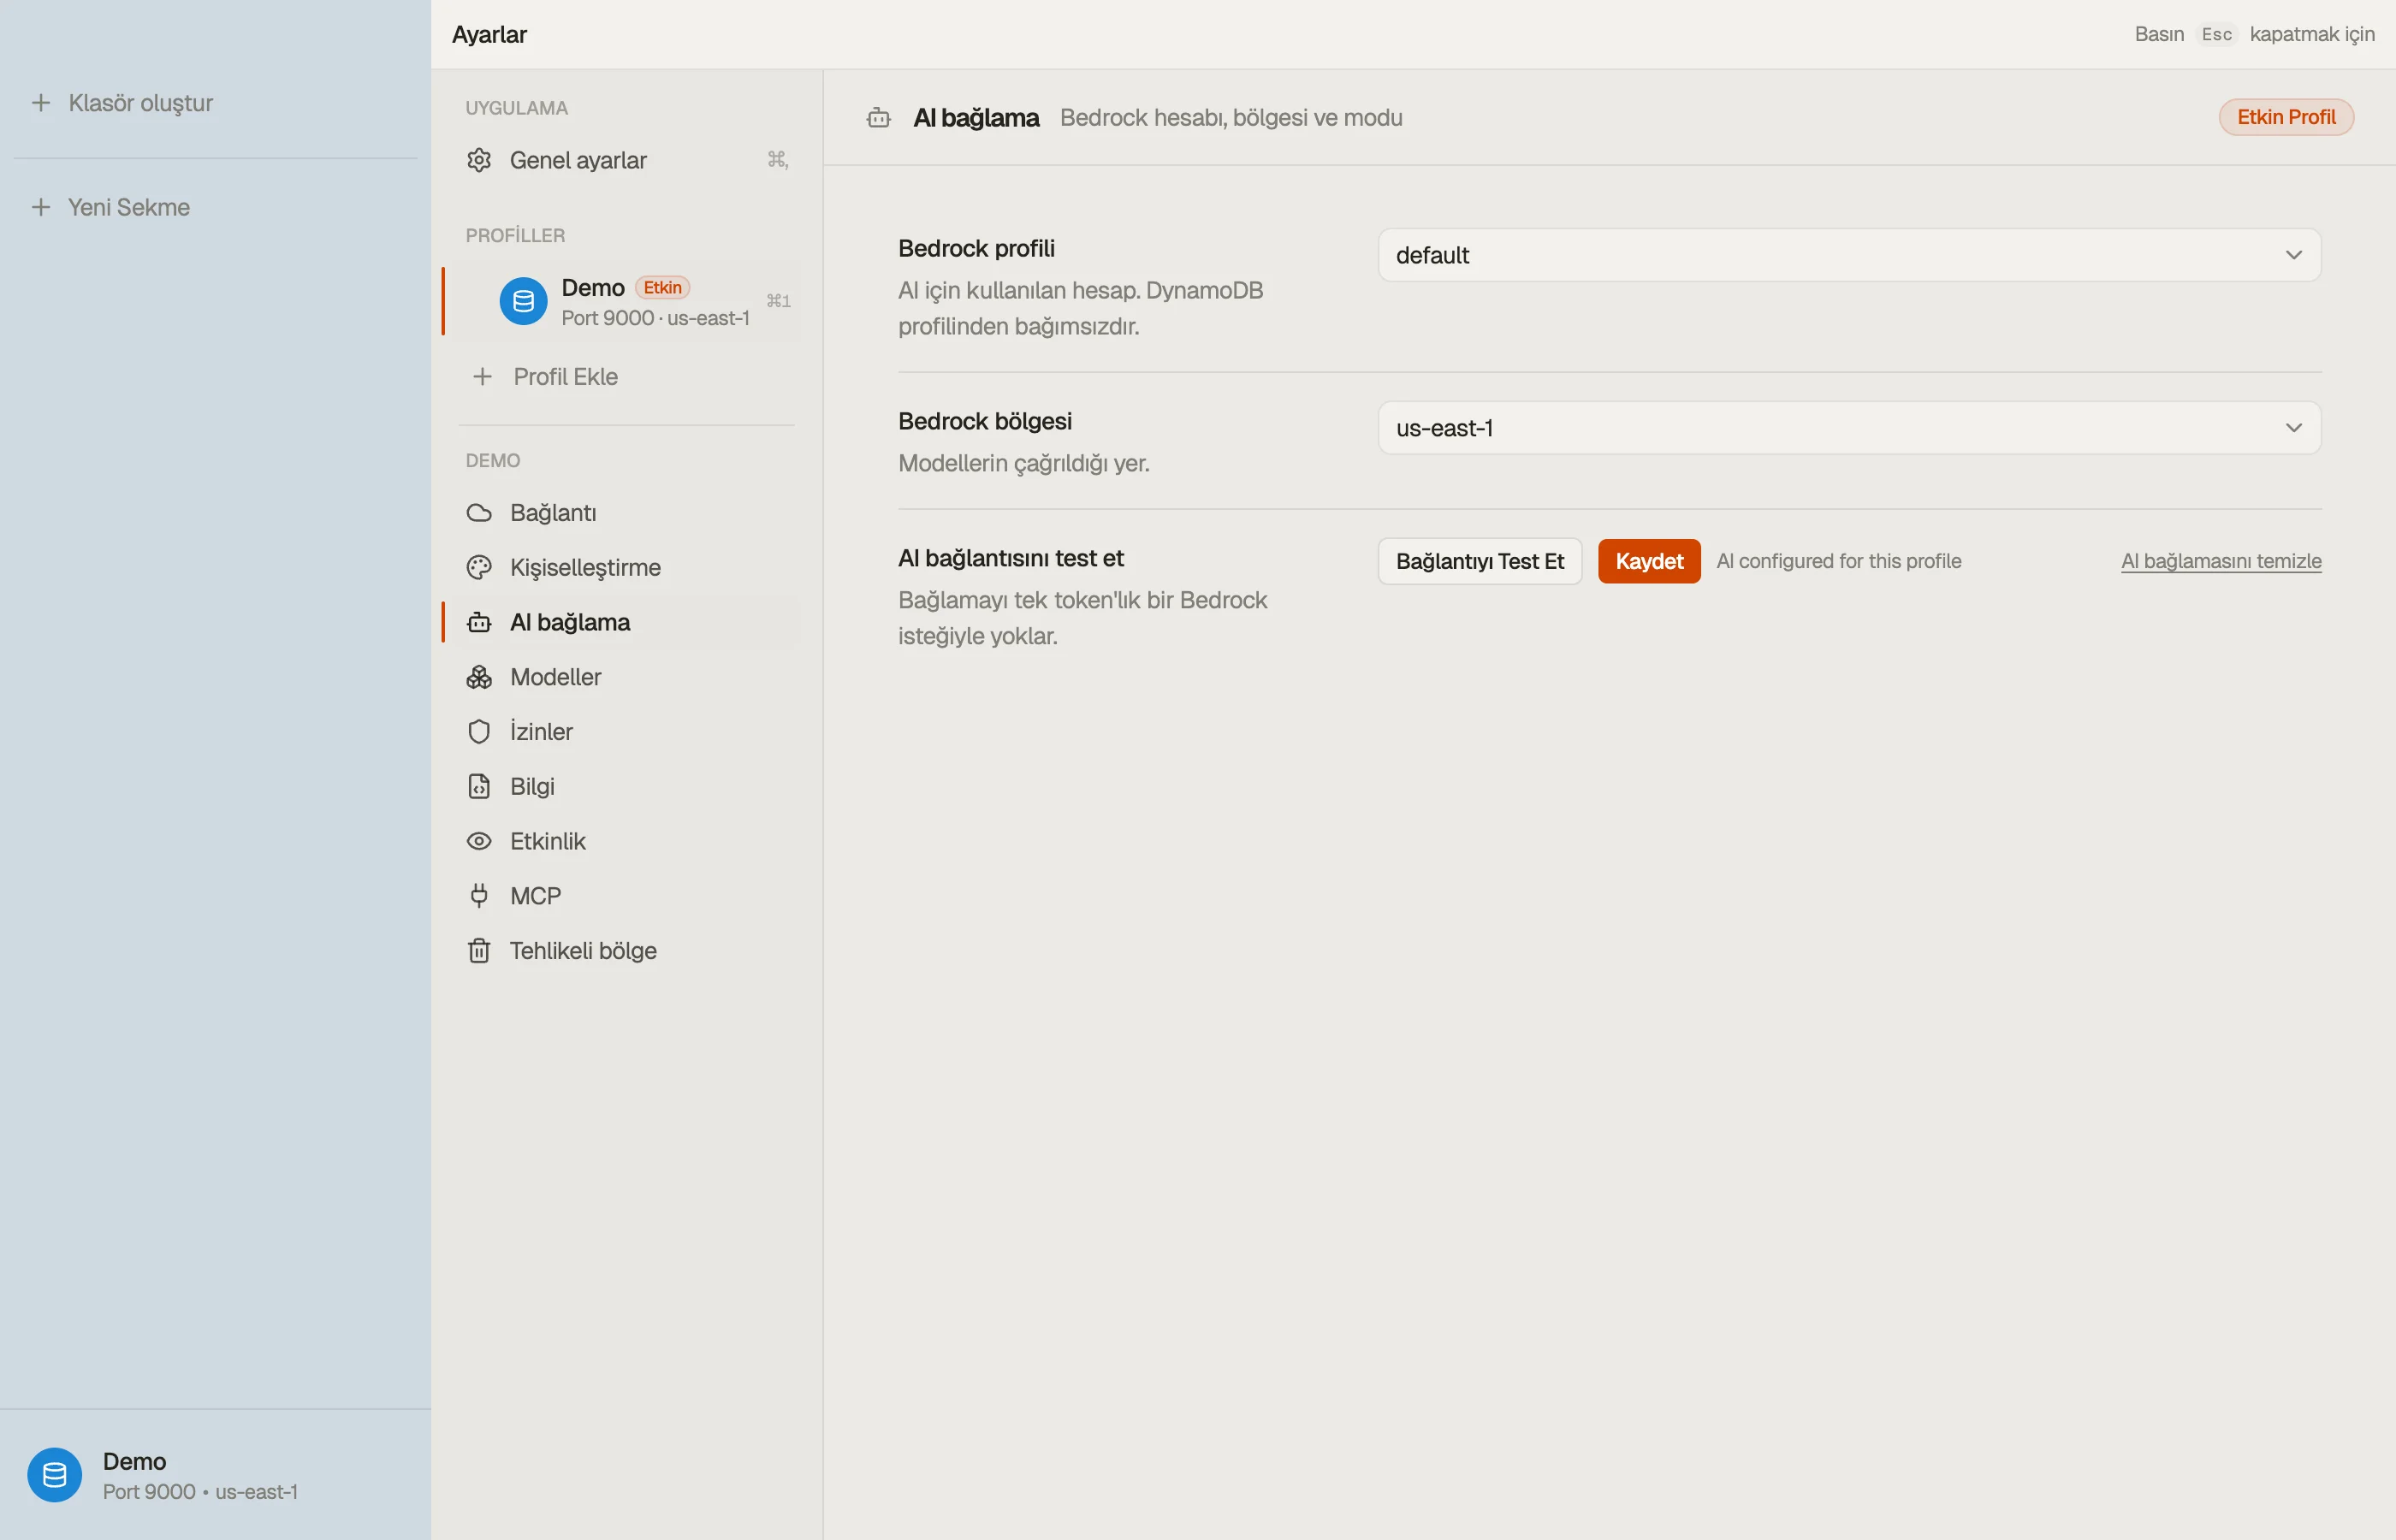The width and height of the screenshot is (2396, 1540).
Task: Click the cloud icon next to Bağlantı
Action: click(479, 513)
